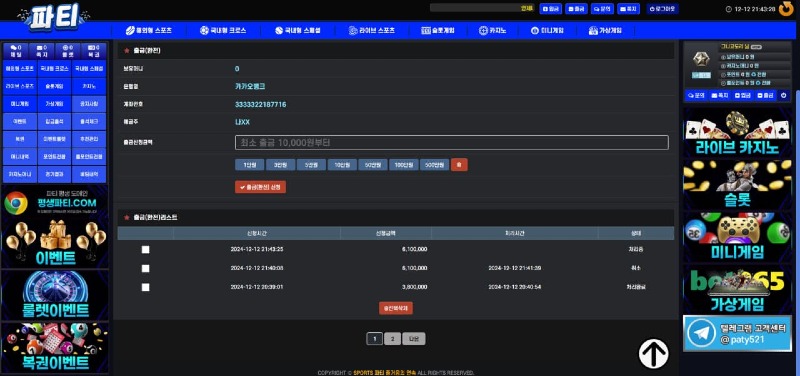Open 카지노 in the blue navigation bar
Viewport: 800px width, 376px height.
[x=492, y=31]
